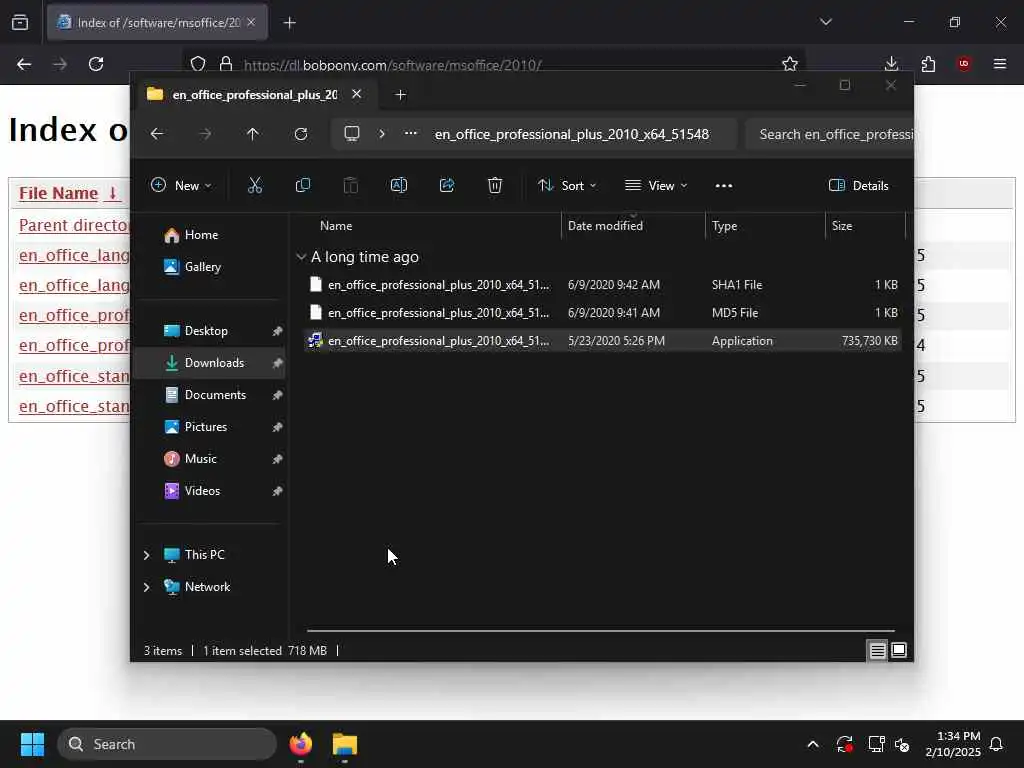
Task: Click Firefox icon in the taskbar
Action: click(x=301, y=744)
